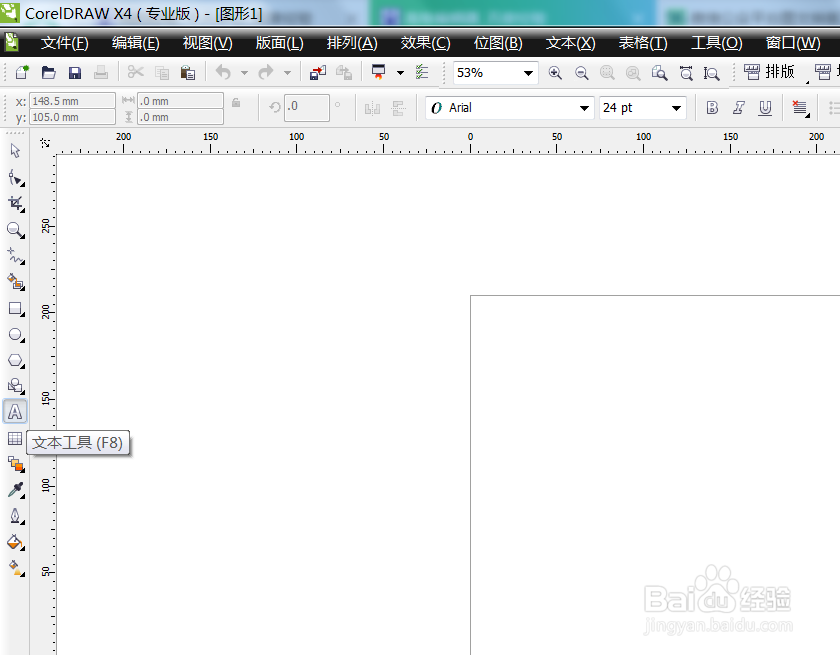Select the Basic Shapes tool

click(x=16, y=386)
